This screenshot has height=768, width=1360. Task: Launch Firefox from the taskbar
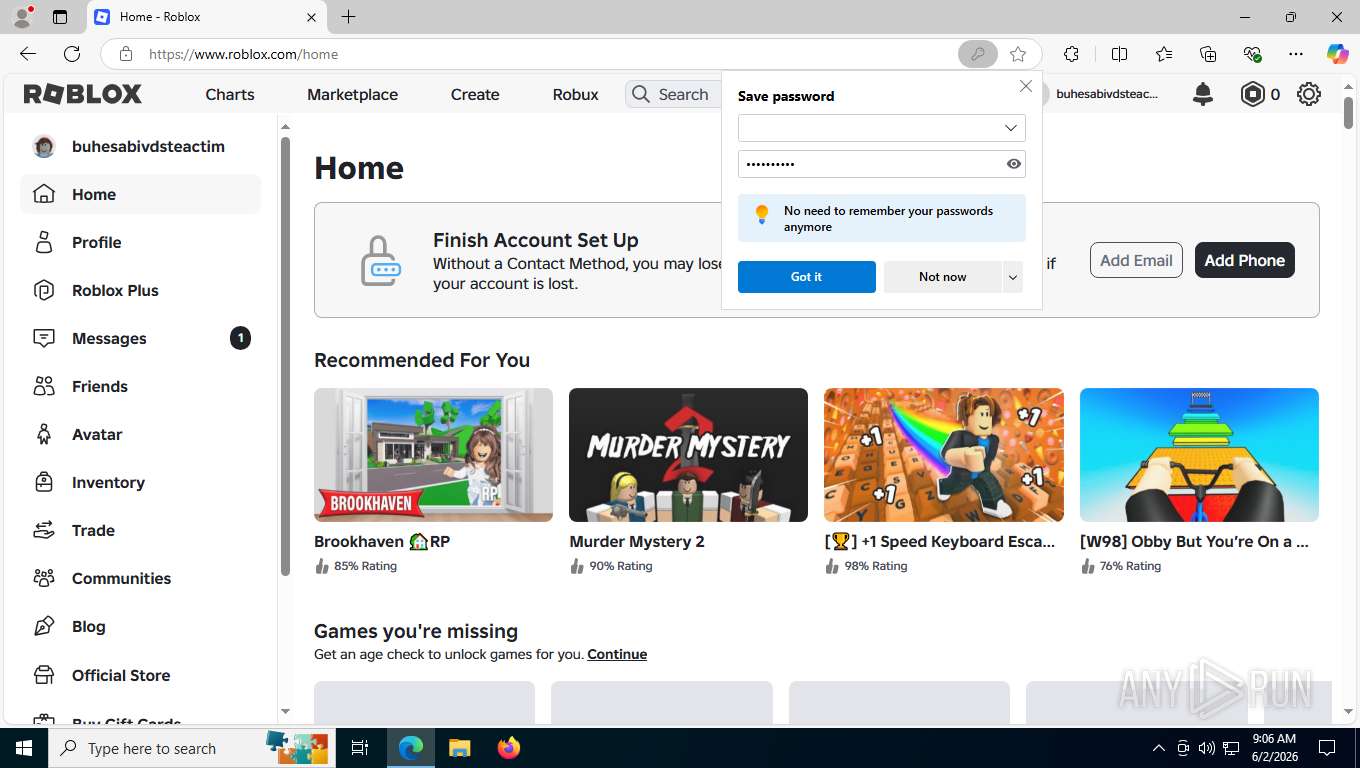click(509, 748)
